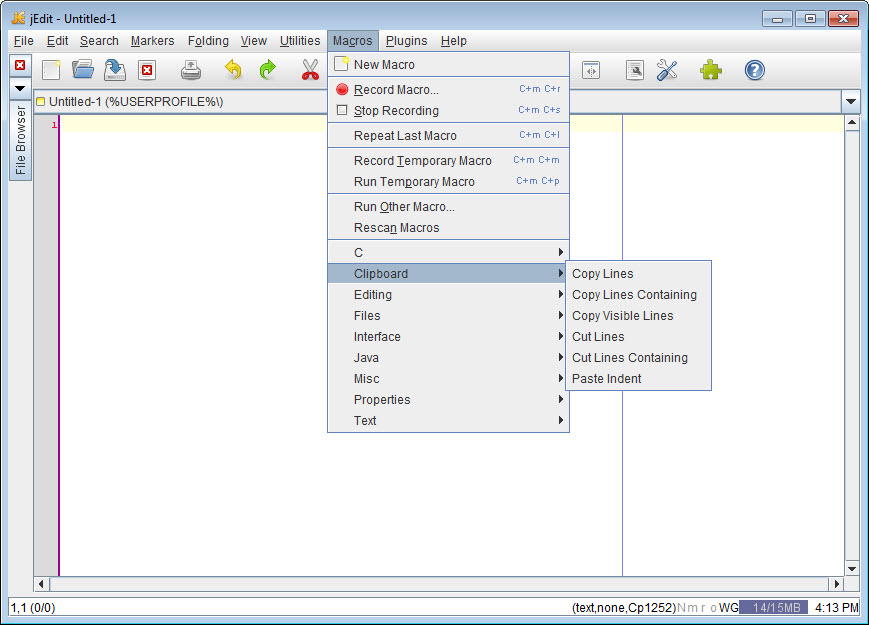
Task: Click the Save file toolbar icon
Action: [x=115, y=70]
